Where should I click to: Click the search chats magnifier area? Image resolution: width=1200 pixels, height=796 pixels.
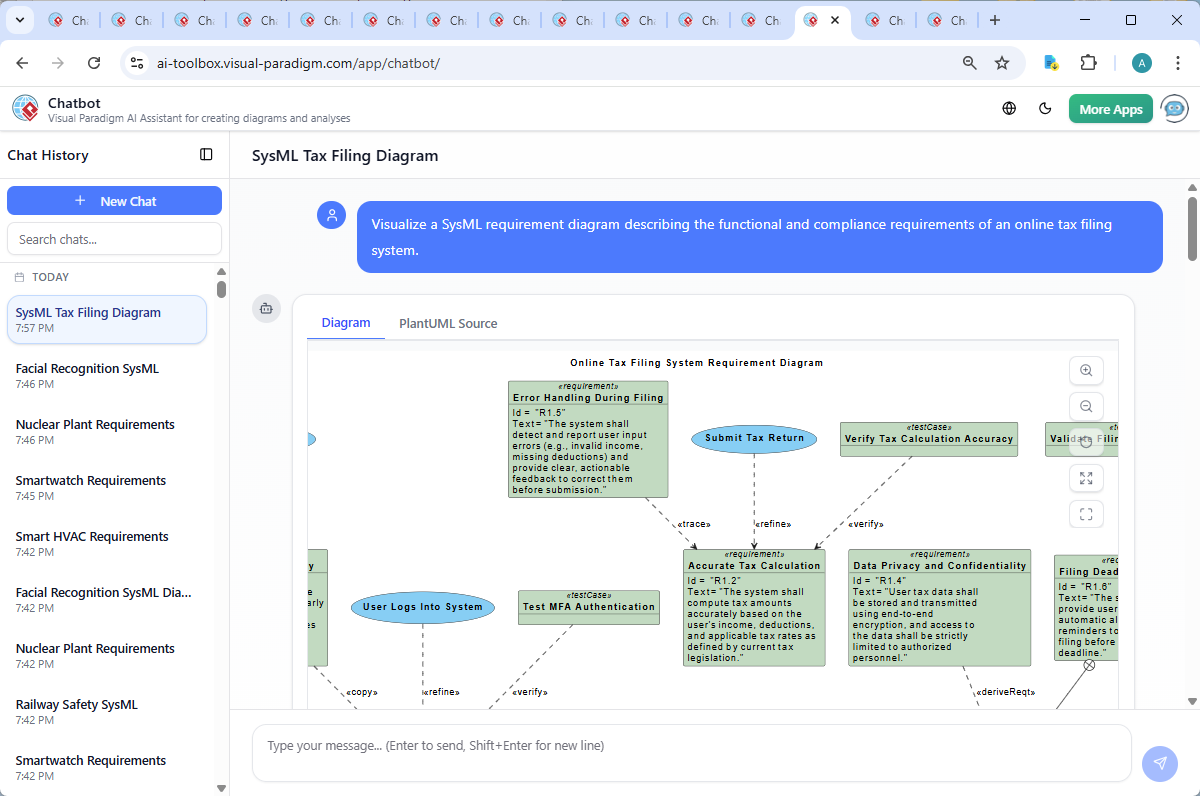click(x=114, y=238)
